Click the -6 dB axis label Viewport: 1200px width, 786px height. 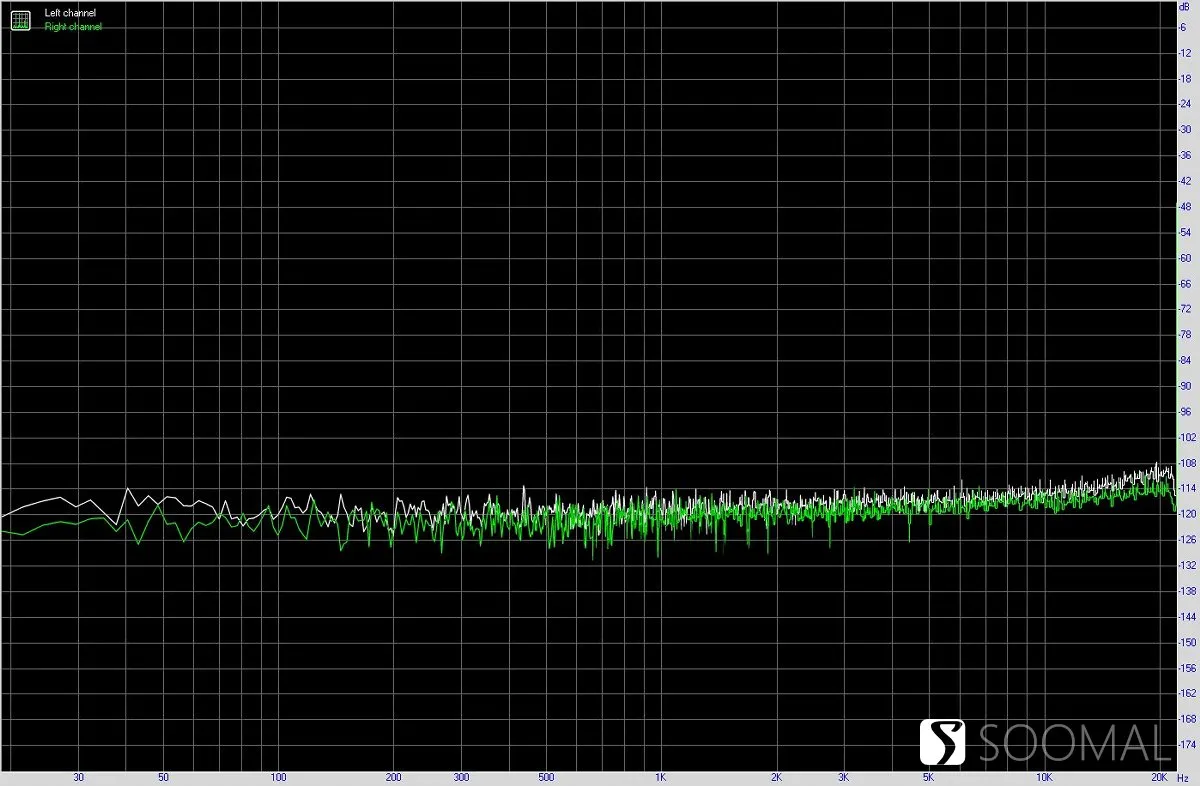1184,27
